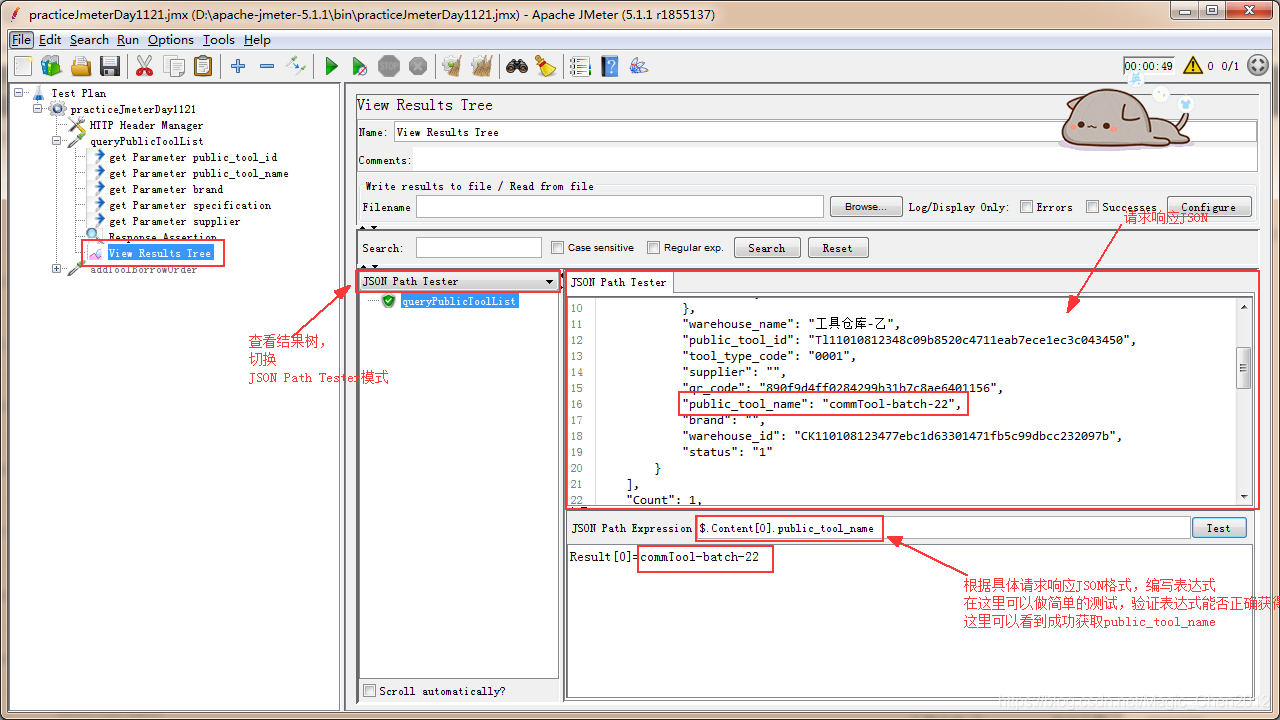Click the JMeter feather icon in toolbar

[638, 66]
